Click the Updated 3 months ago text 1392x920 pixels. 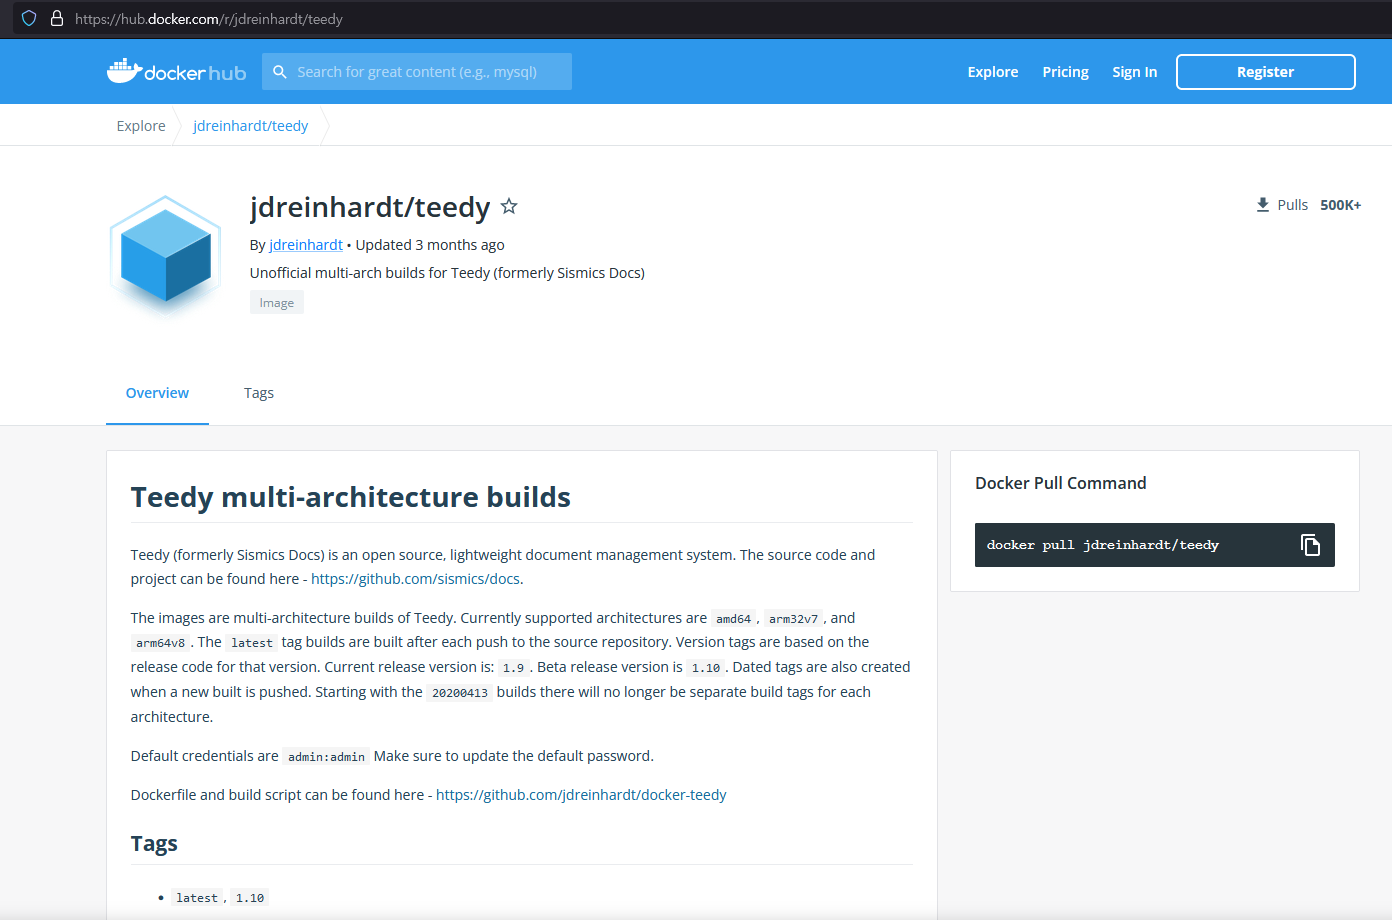tap(430, 245)
